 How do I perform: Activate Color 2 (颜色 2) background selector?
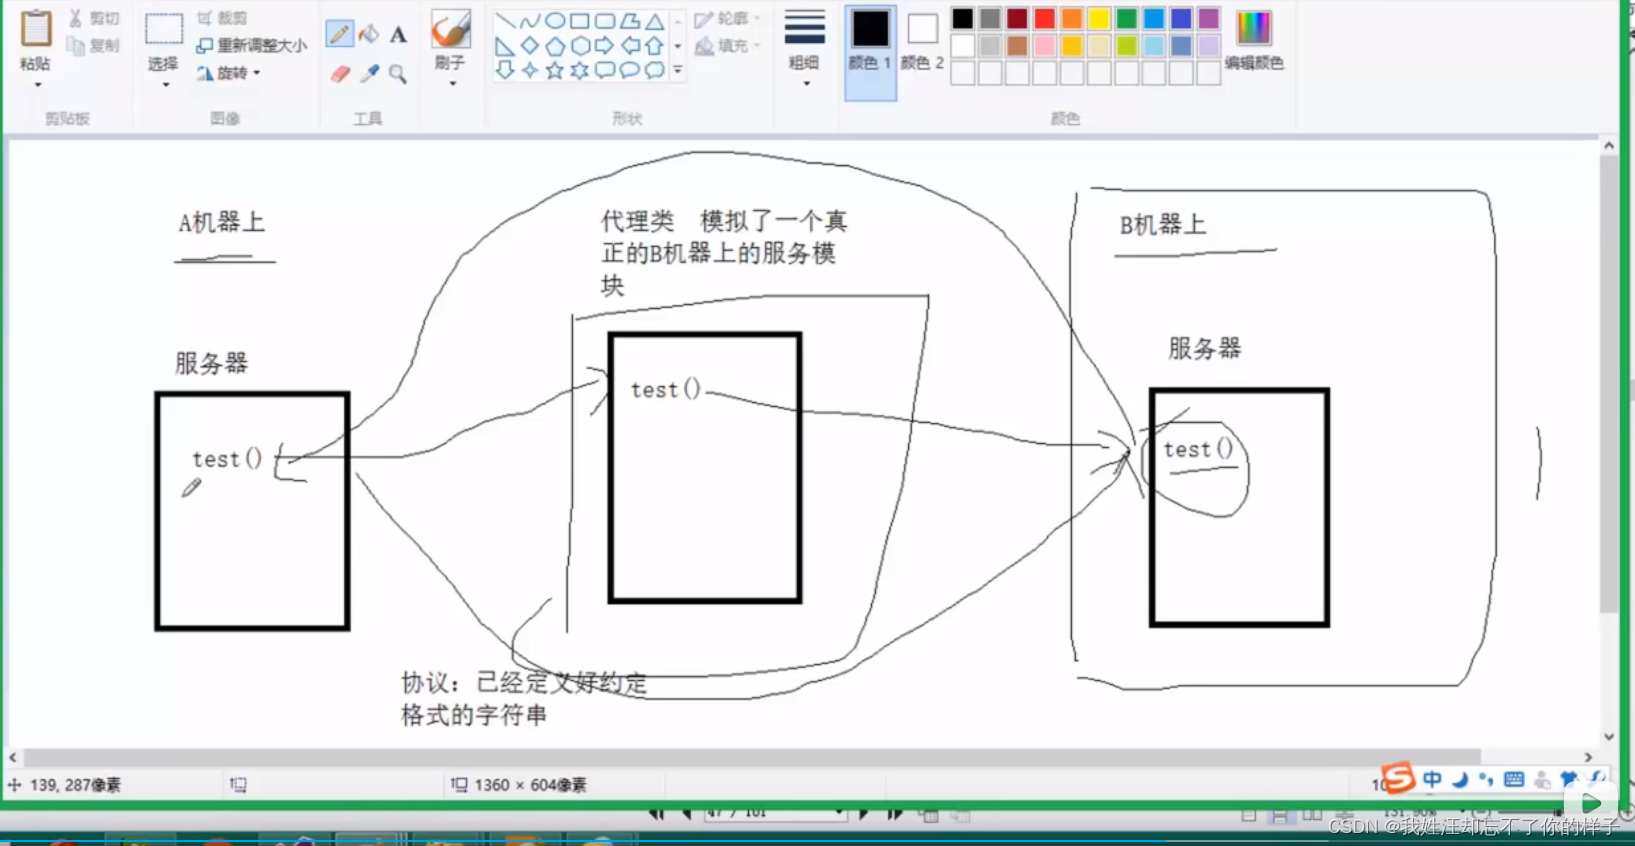[x=922, y=40]
